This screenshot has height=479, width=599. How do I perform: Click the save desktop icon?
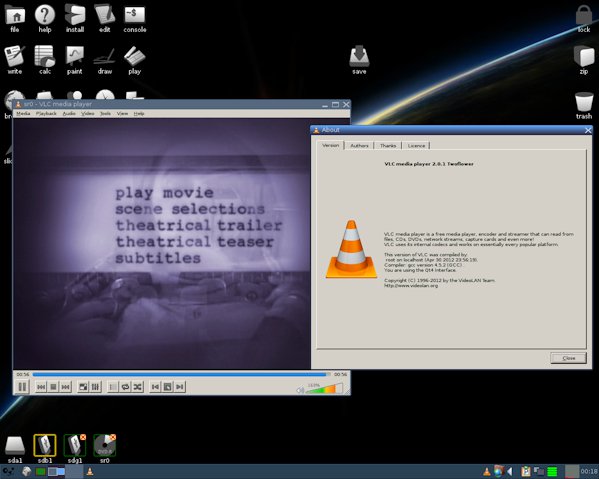(359, 60)
